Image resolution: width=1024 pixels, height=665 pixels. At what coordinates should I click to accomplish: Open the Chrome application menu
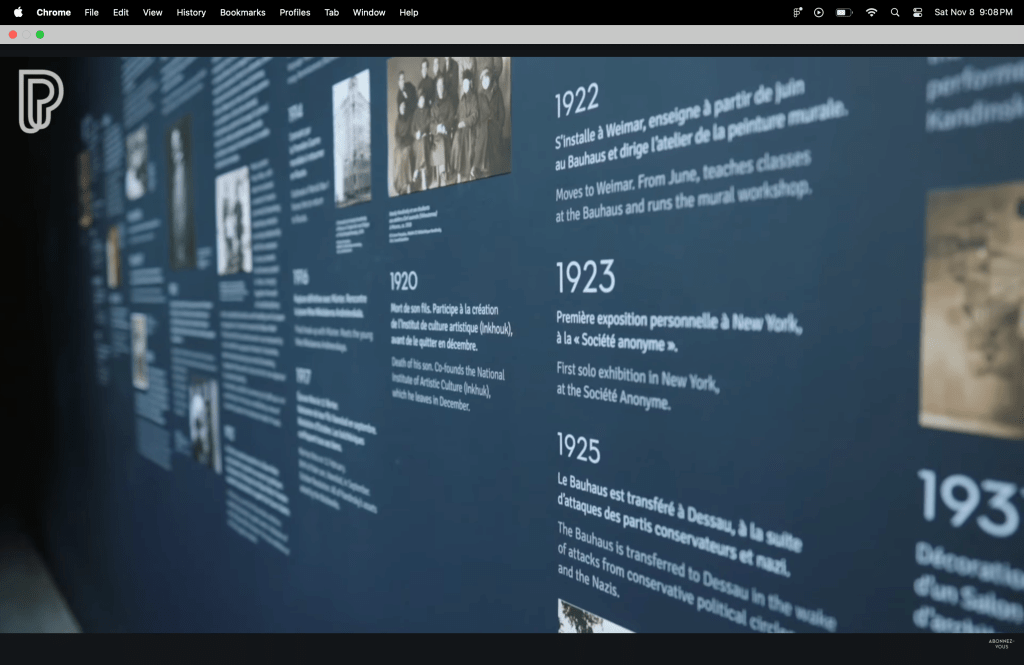click(x=53, y=12)
